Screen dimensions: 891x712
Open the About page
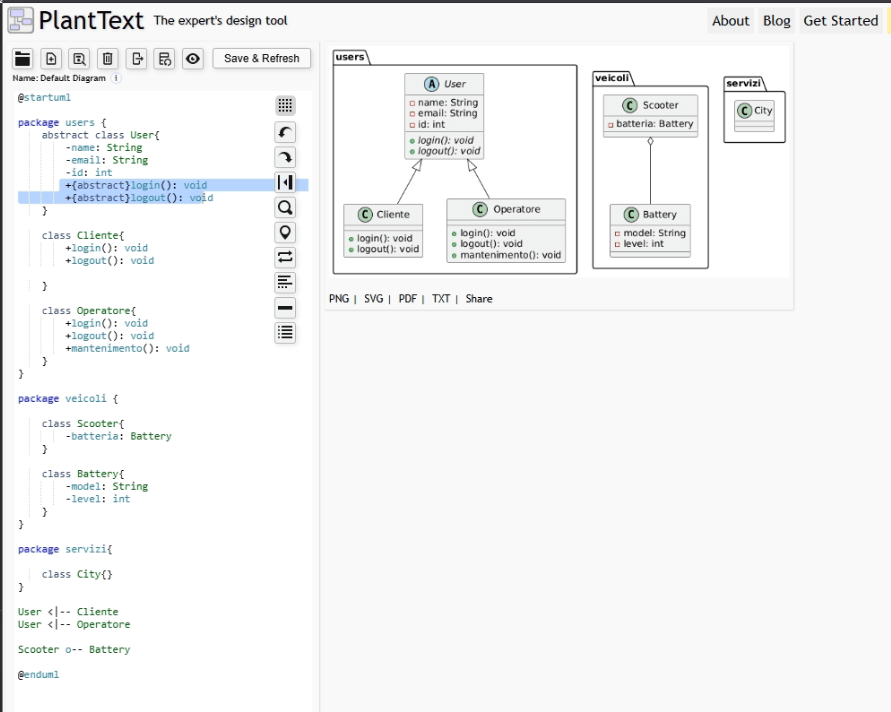point(730,21)
